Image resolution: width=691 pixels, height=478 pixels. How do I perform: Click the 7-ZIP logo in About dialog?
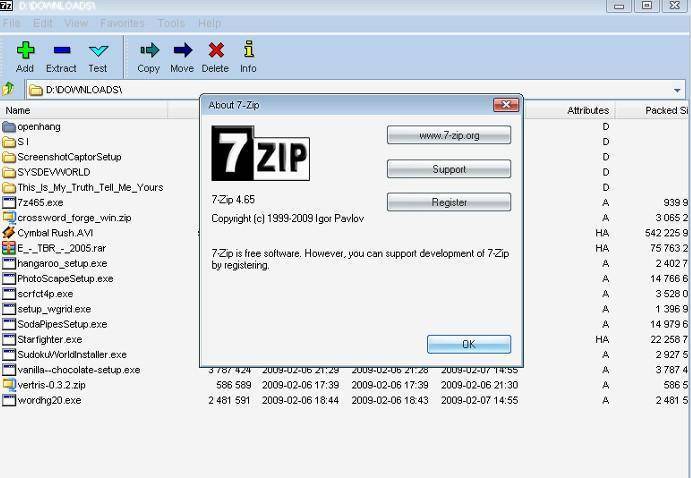(x=260, y=153)
